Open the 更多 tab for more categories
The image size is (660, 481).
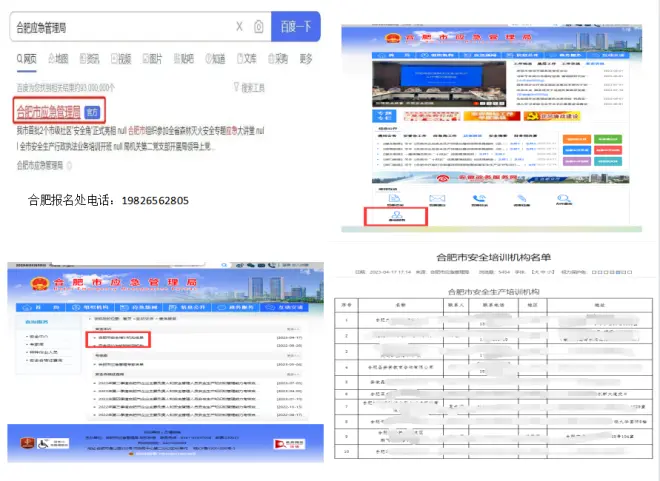coord(305,59)
